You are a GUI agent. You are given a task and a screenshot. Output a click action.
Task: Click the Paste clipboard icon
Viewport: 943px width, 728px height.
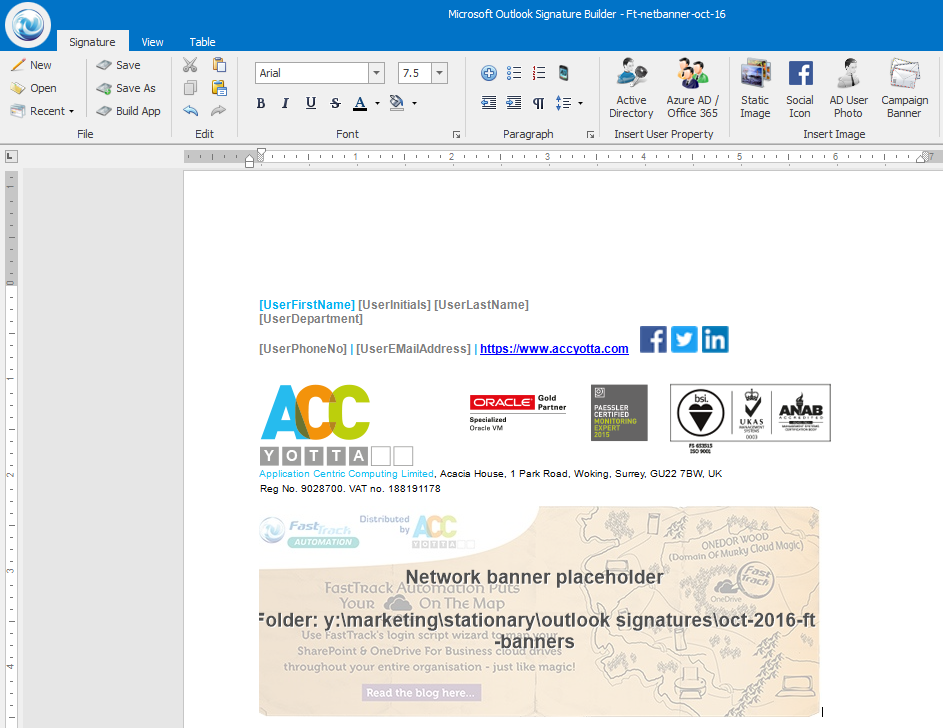[x=219, y=65]
